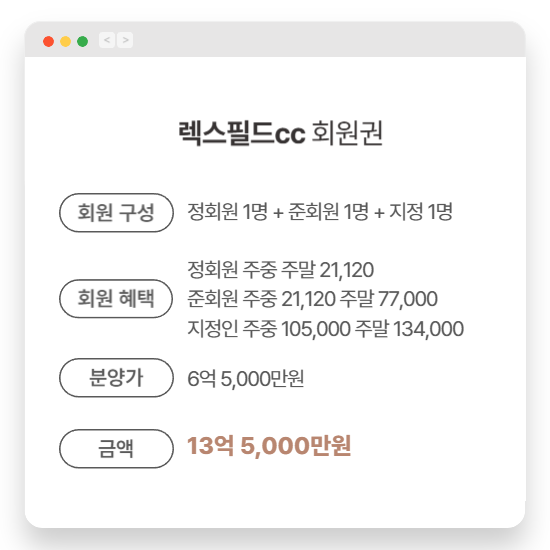Image resolution: width=550 pixels, height=550 pixels.
Task: Click the green maximize window dot
Action: pos(82,41)
